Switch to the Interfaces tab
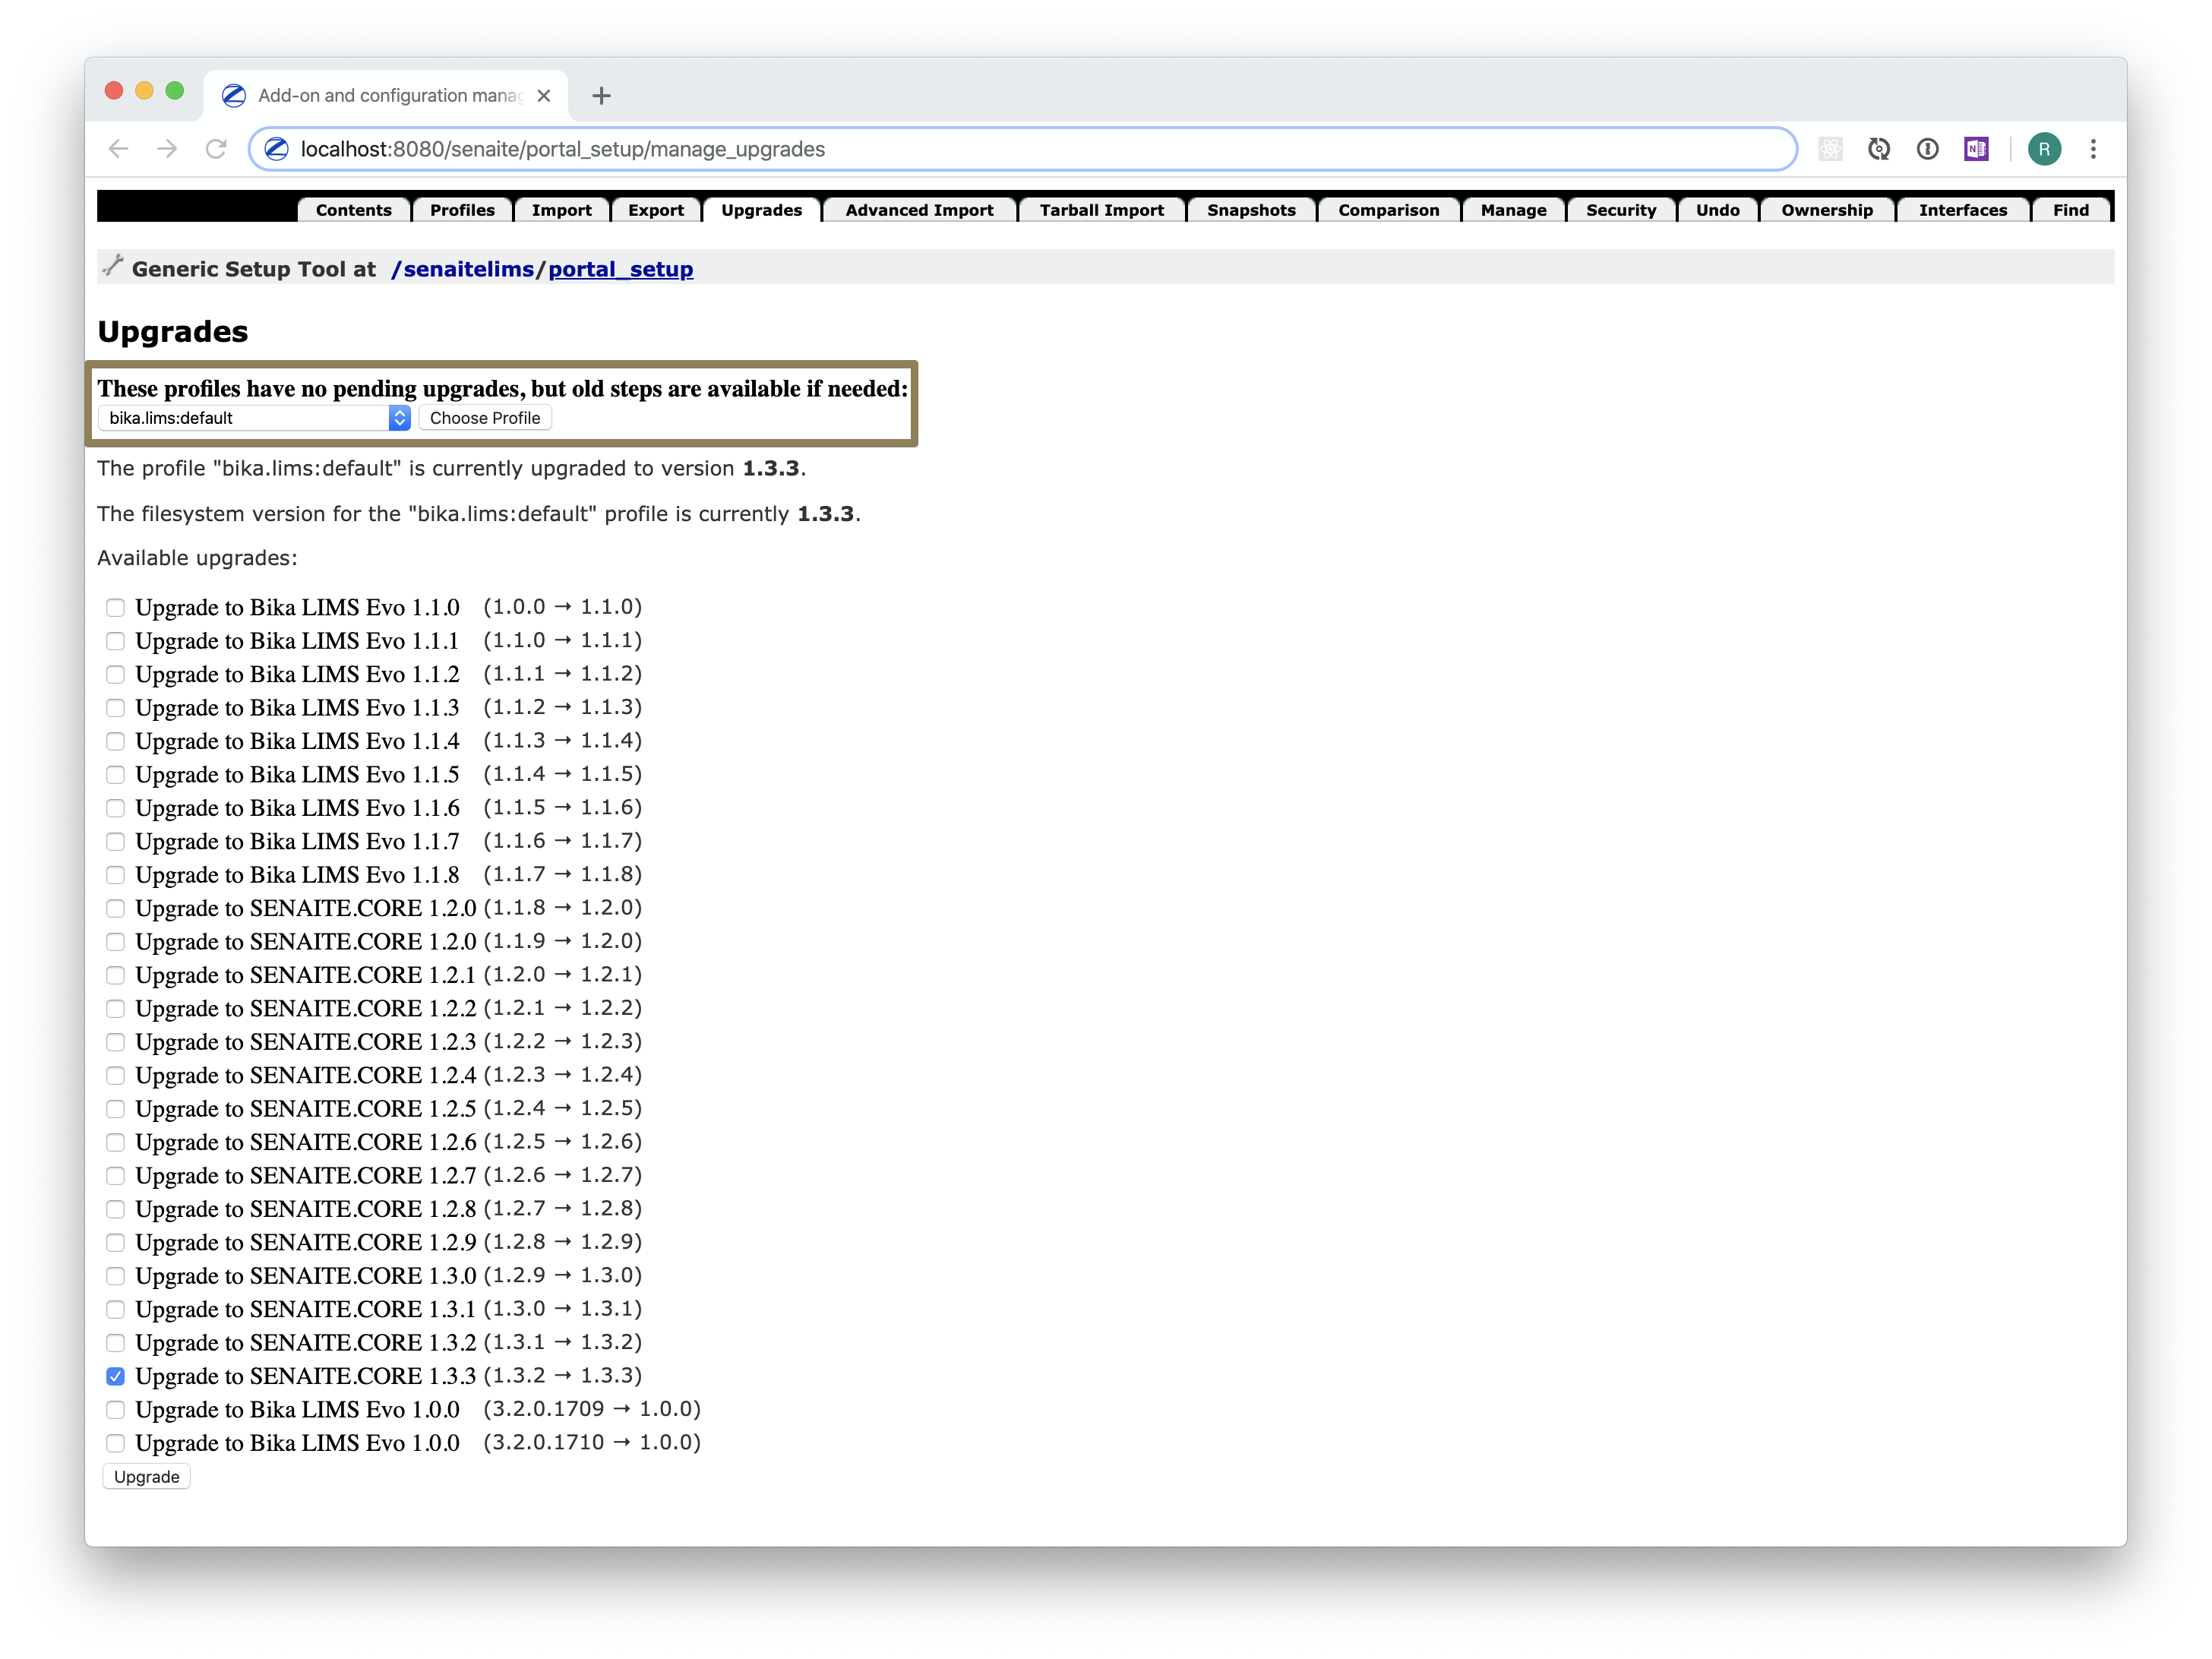This screenshot has width=2212, height=1659. (x=1962, y=210)
